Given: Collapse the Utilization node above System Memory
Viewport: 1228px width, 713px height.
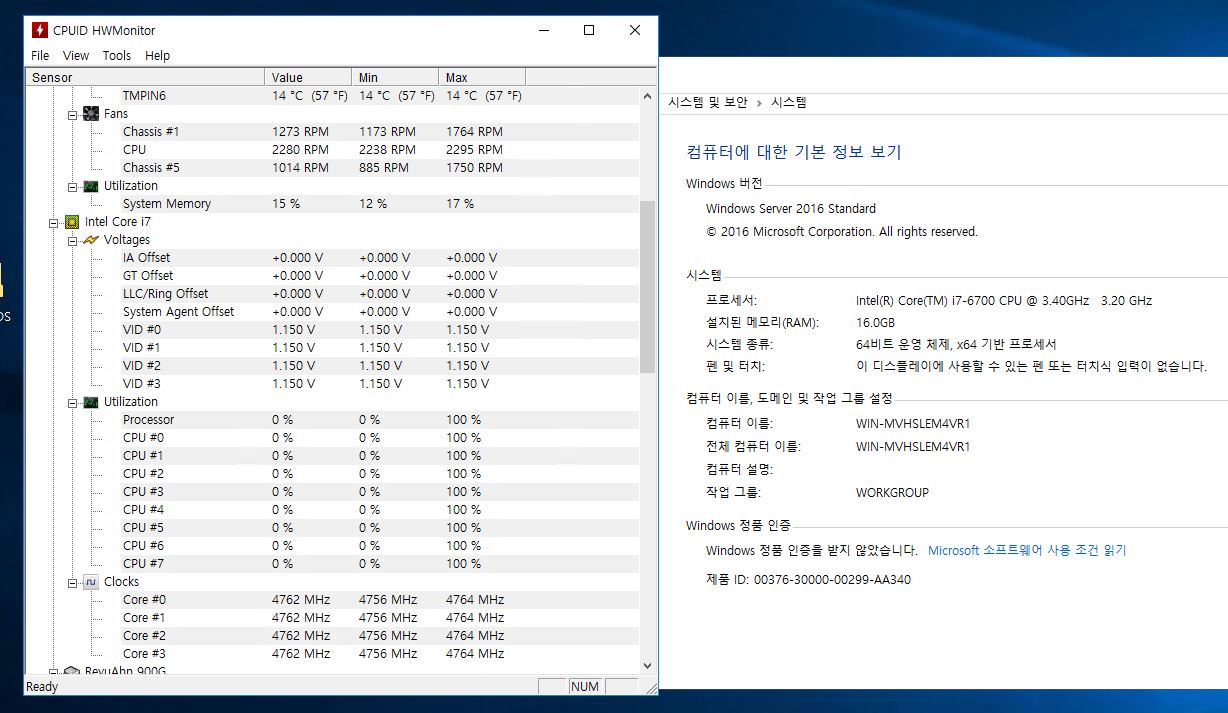Looking at the screenshot, I should (x=73, y=186).
